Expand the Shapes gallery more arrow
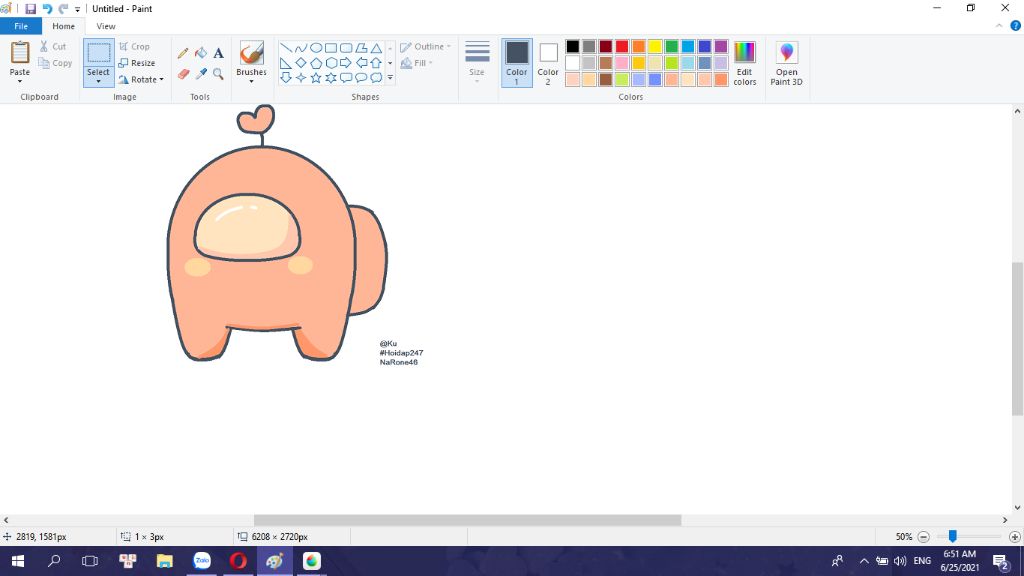Screen dimensions: 1024x576 [390, 78]
